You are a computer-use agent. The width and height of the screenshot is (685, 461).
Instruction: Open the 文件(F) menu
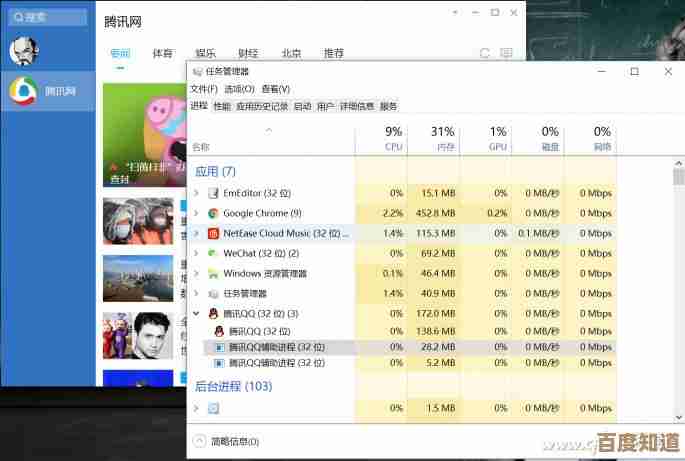coord(204,89)
